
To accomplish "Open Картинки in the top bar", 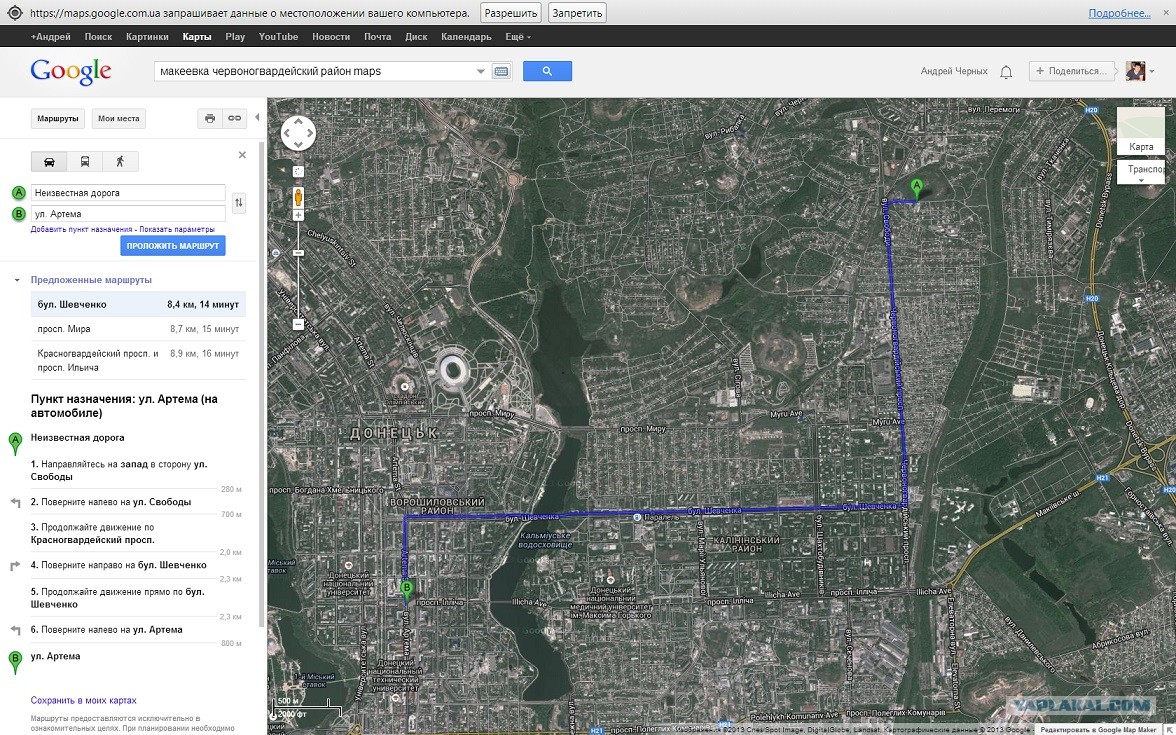I will click(x=147, y=37).
